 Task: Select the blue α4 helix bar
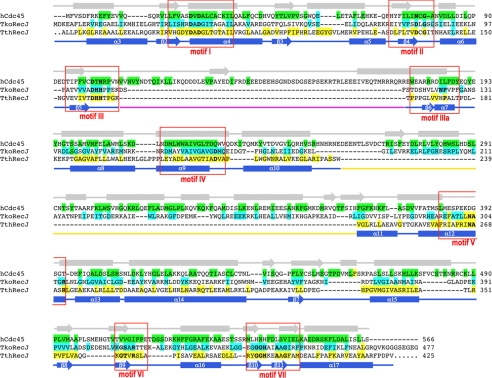tap(226, 41)
